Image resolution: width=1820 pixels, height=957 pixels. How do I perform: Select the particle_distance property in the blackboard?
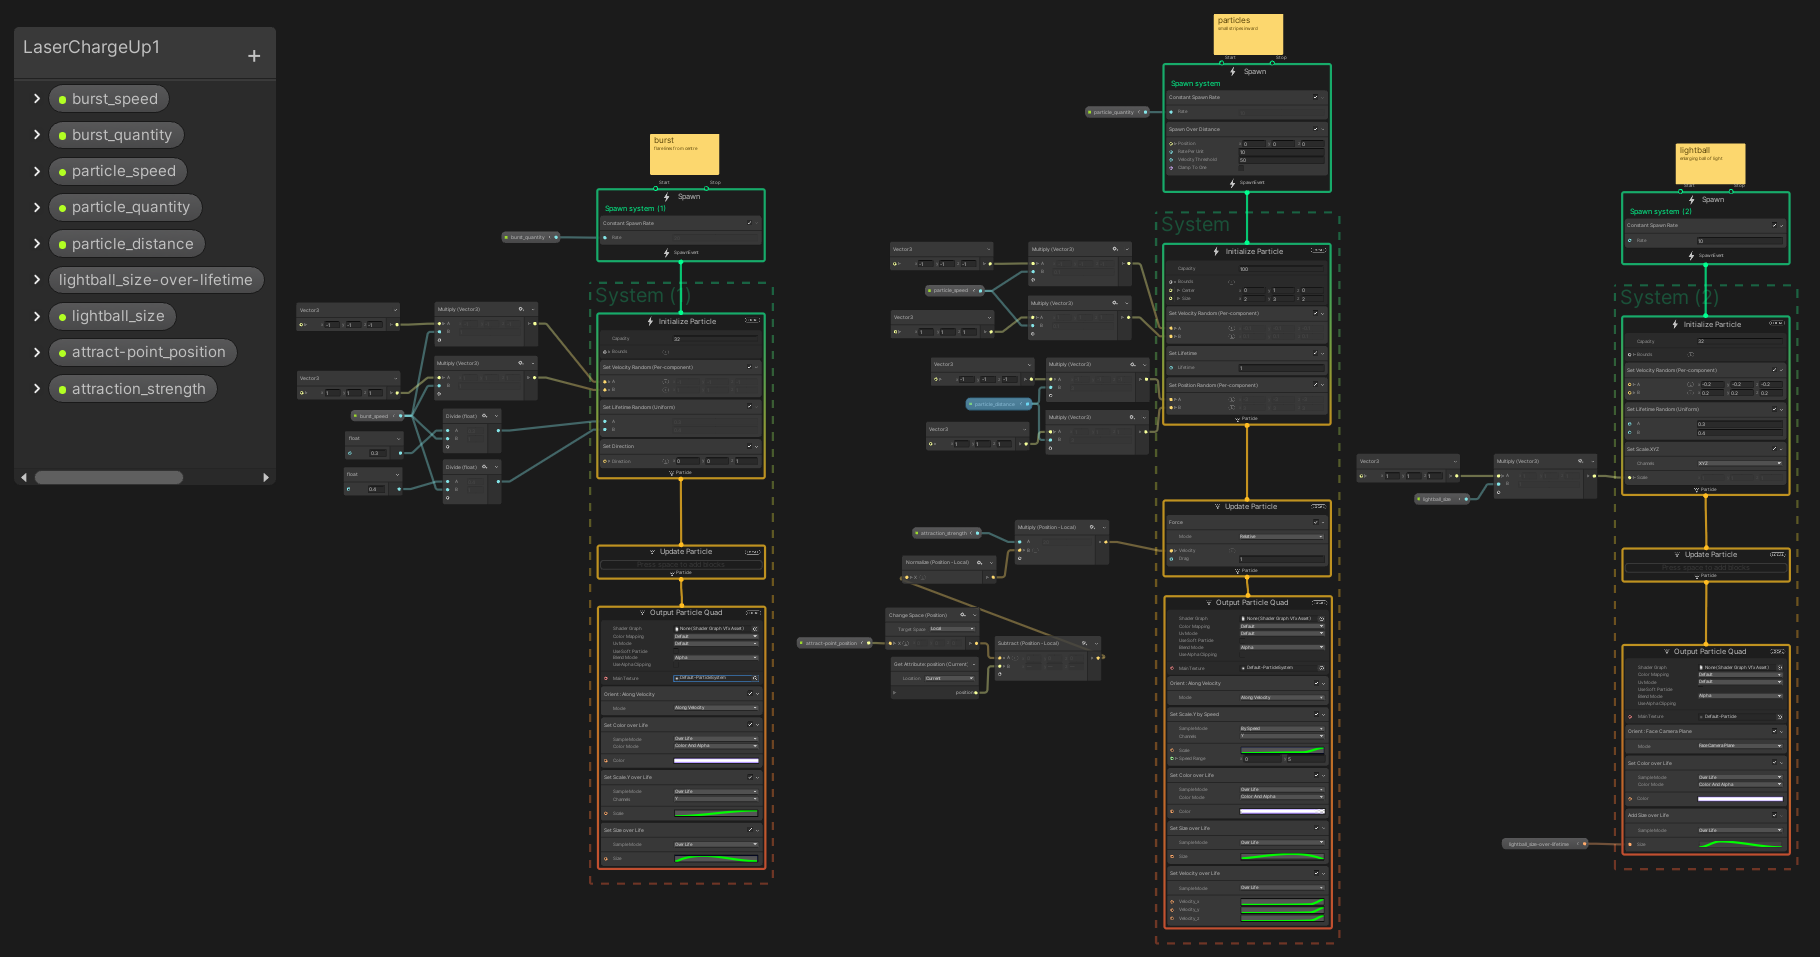click(132, 244)
